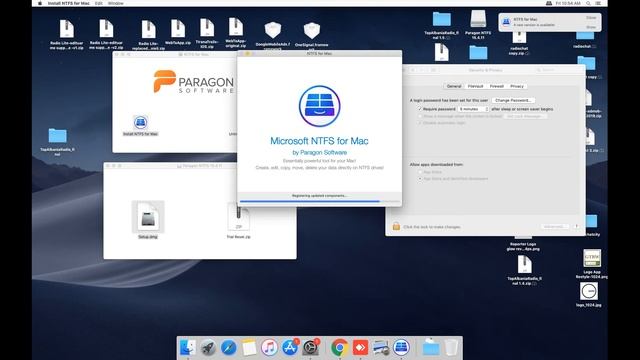This screenshot has height=360, width=640.
Task: Click the Paragon Software logo
Action: pos(193,82)
